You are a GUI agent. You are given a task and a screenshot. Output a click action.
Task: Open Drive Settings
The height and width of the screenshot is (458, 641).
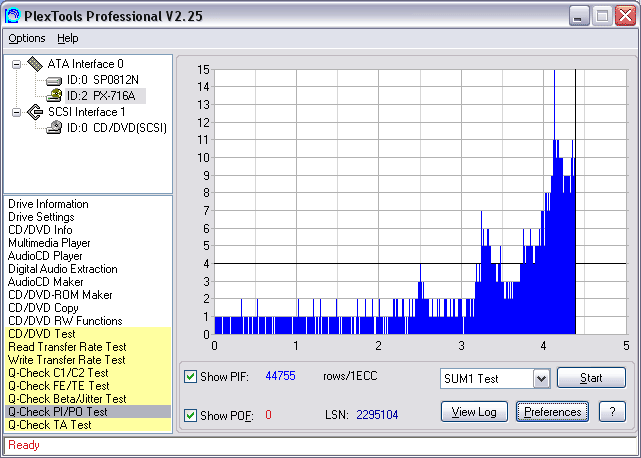coord(41,217)
